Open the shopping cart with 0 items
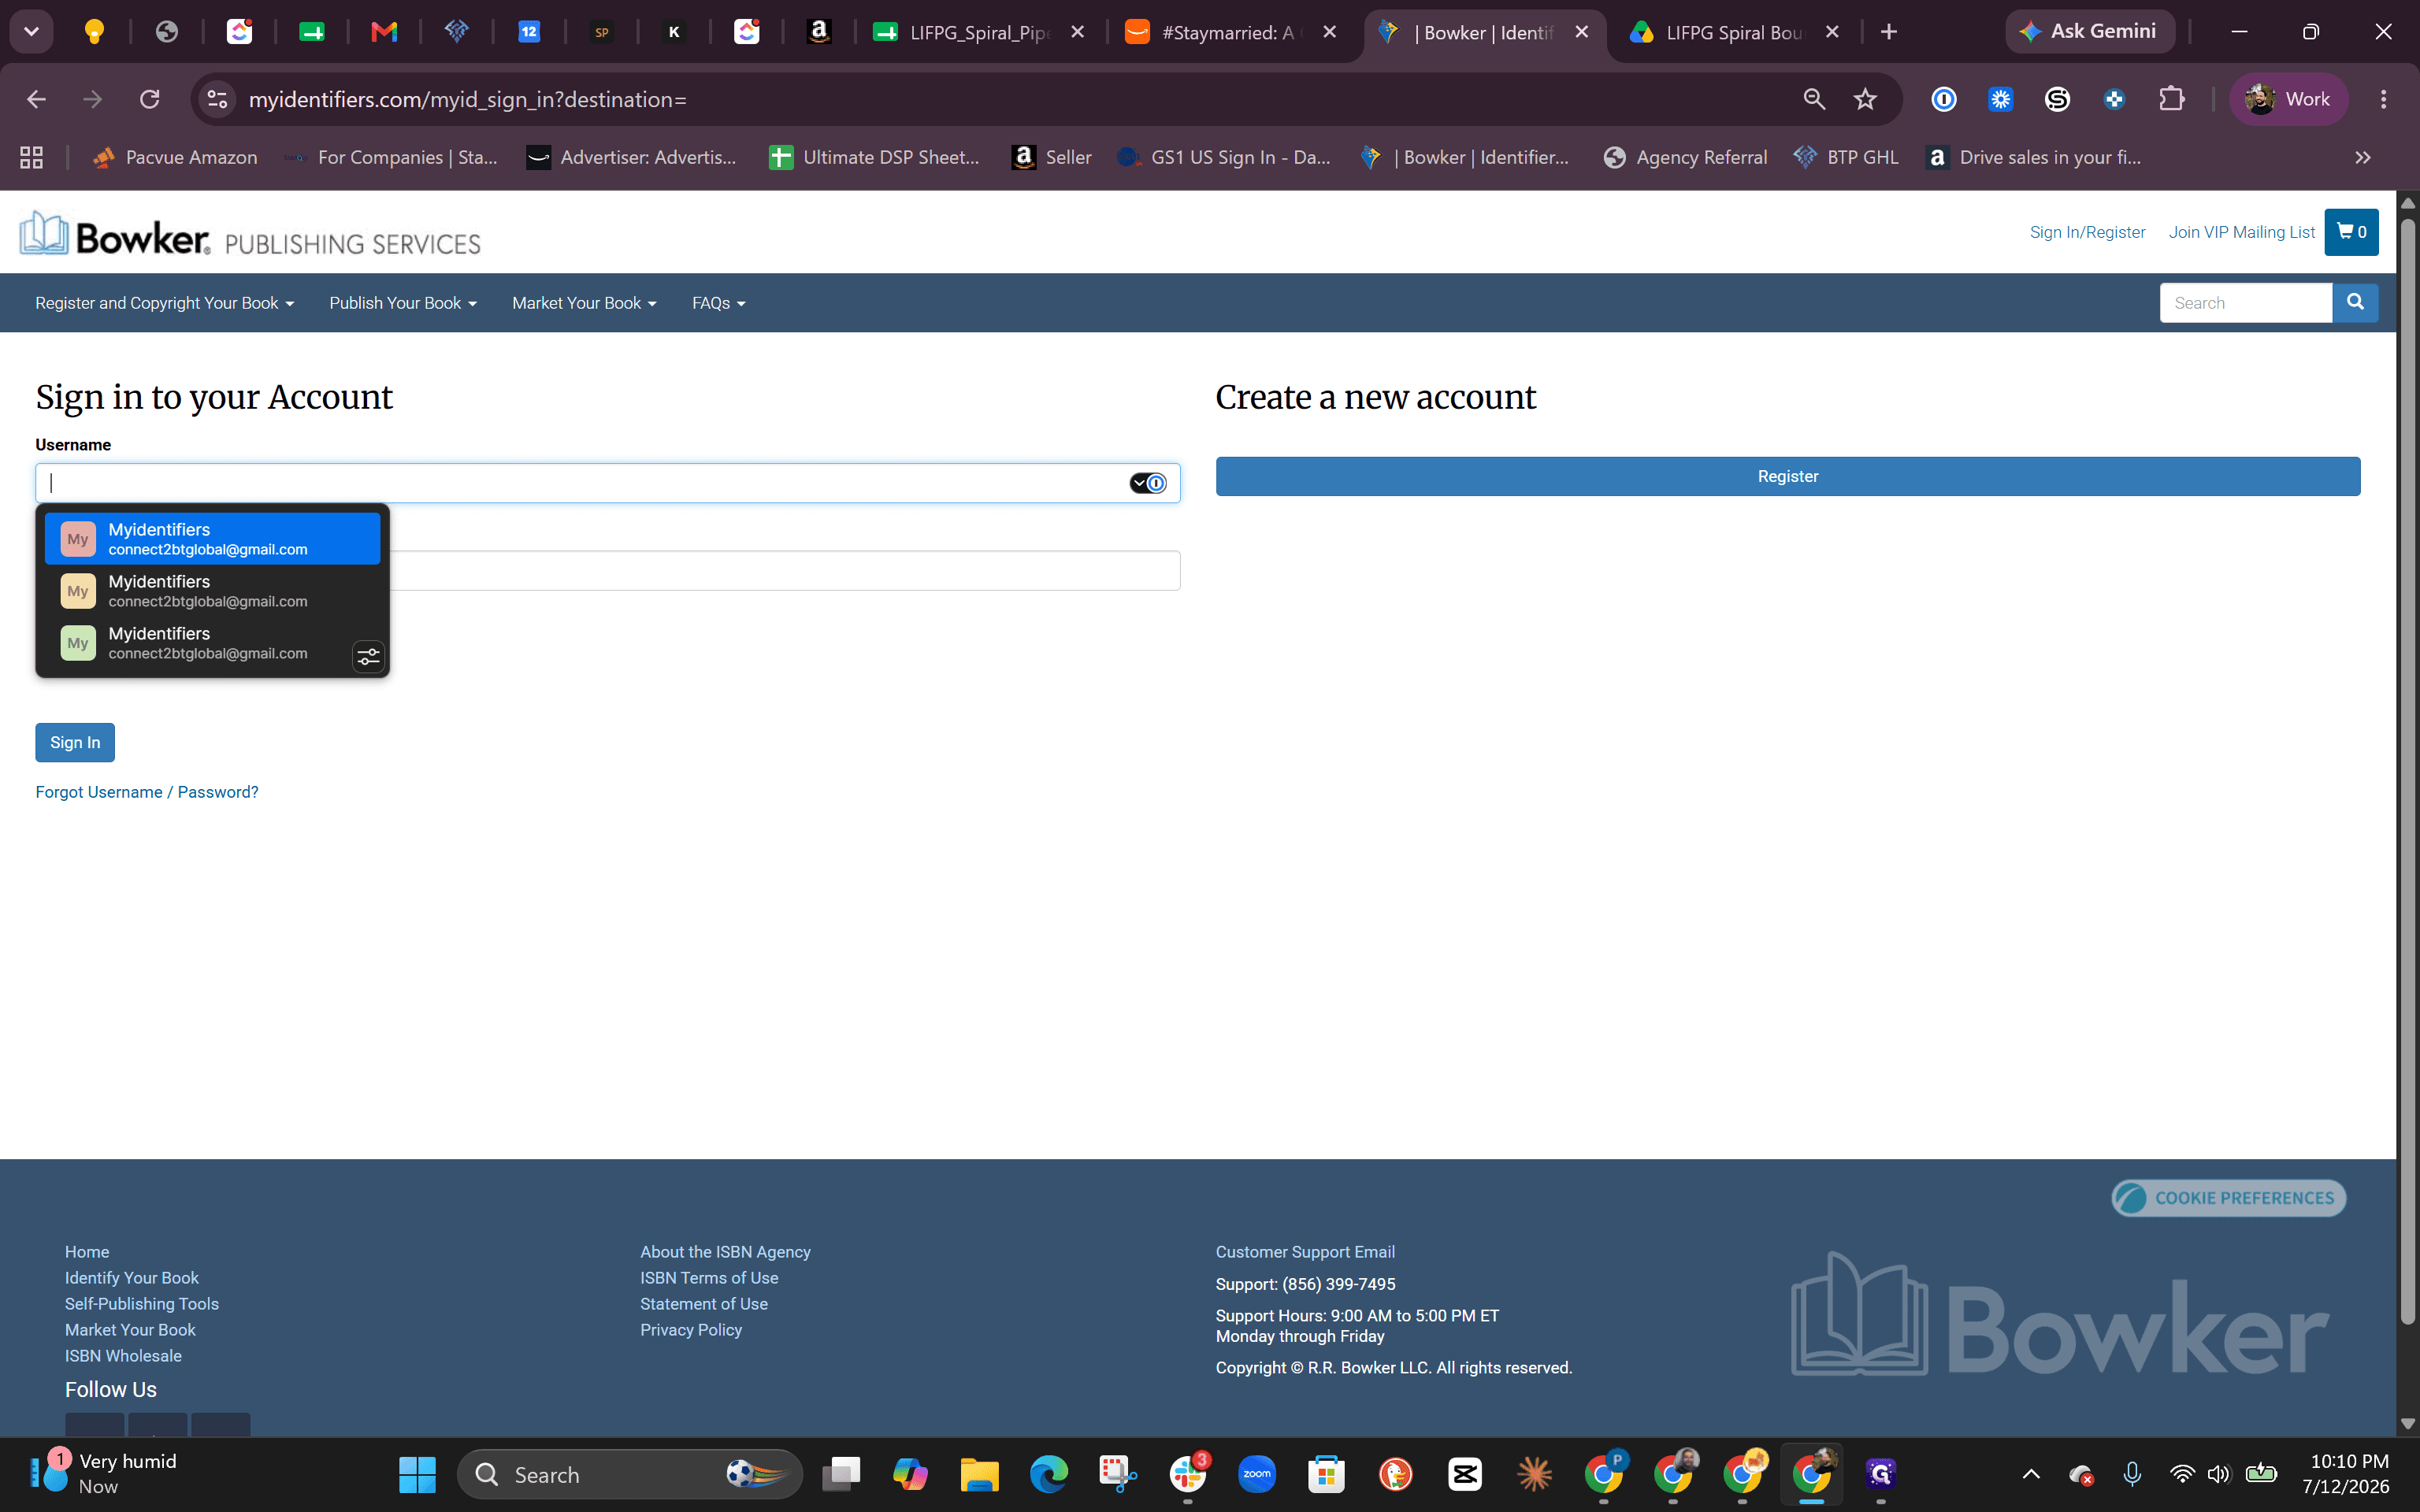The width and height of the screenshot is (2420, 1512). point(2351,232)
